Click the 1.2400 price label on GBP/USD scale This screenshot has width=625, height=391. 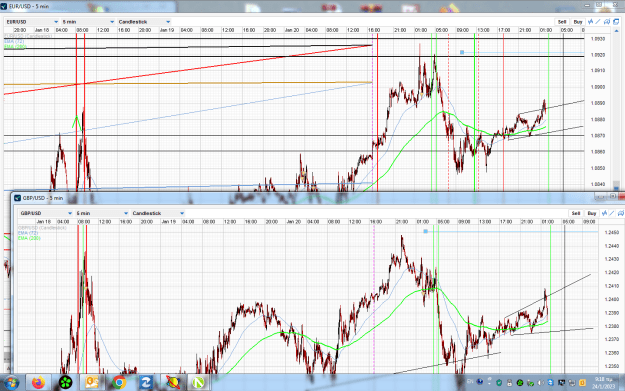pos(612,299)
